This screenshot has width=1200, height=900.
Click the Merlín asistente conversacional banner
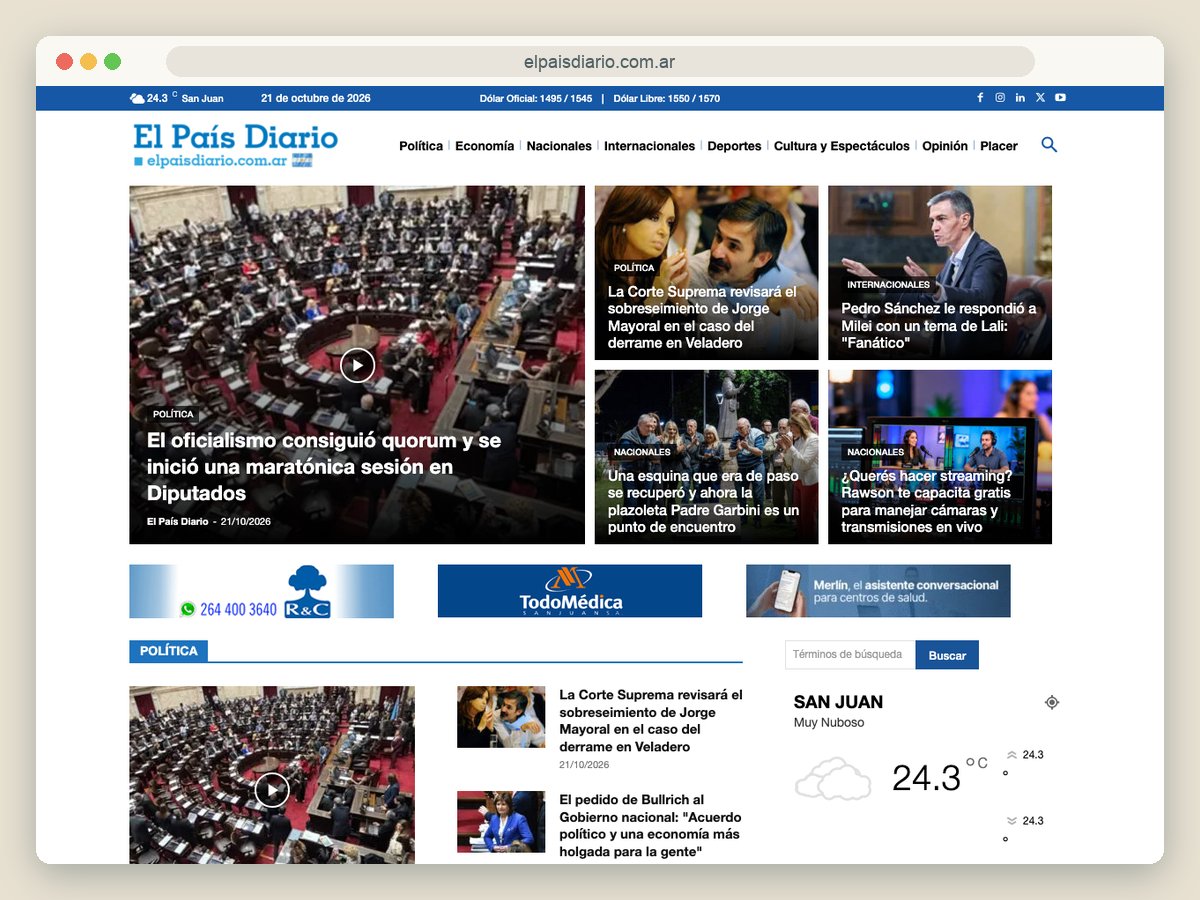[878, 591]
